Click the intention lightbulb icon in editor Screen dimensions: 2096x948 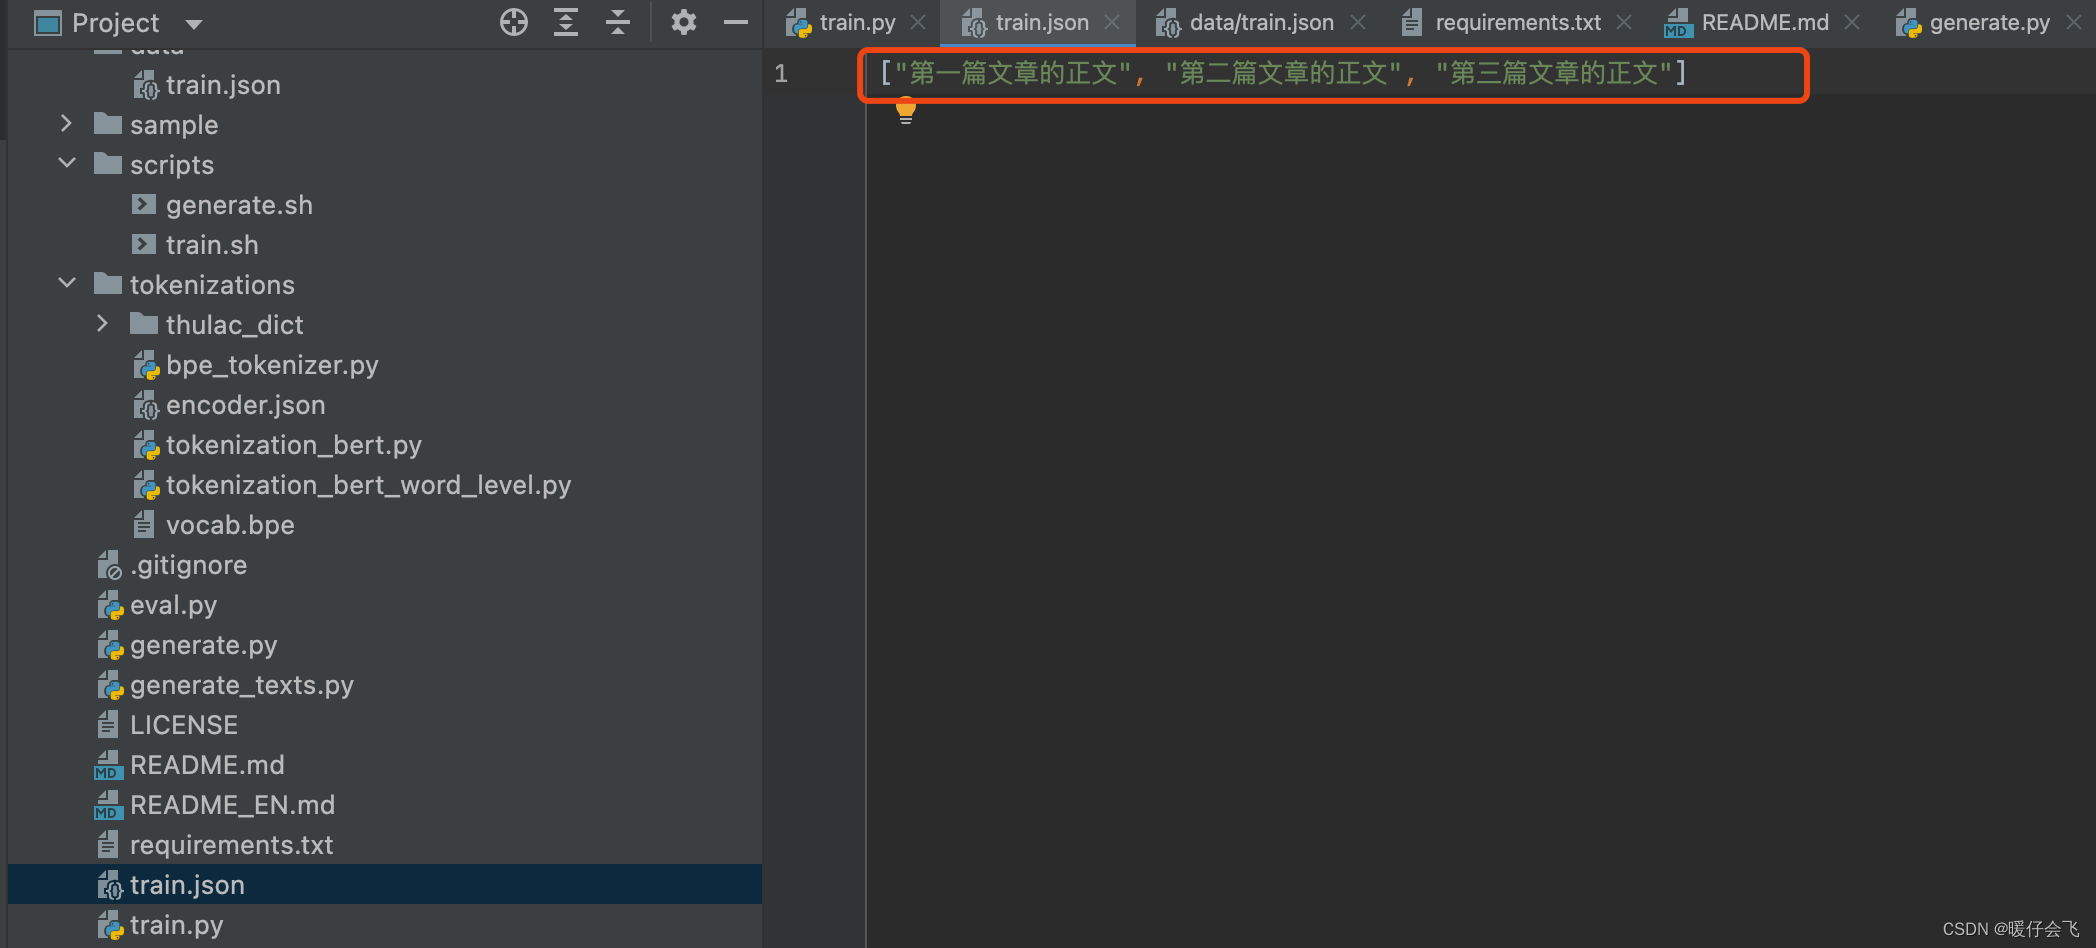click(x=905, y=110)
